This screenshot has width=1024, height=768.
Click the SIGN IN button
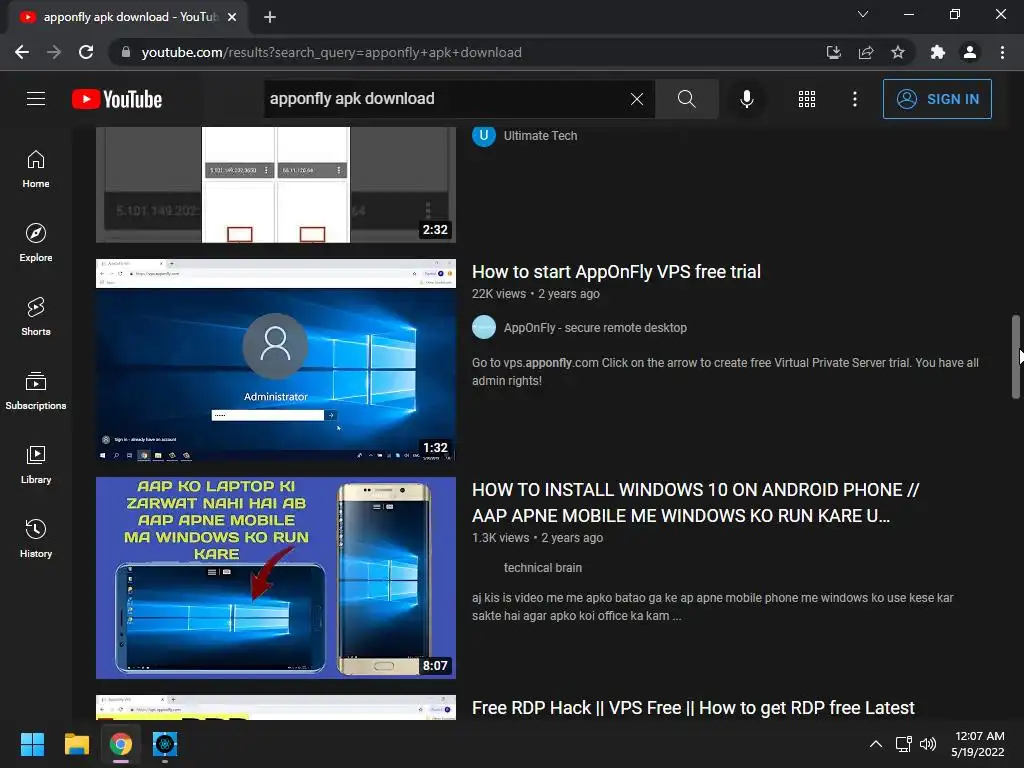(936, 99)
